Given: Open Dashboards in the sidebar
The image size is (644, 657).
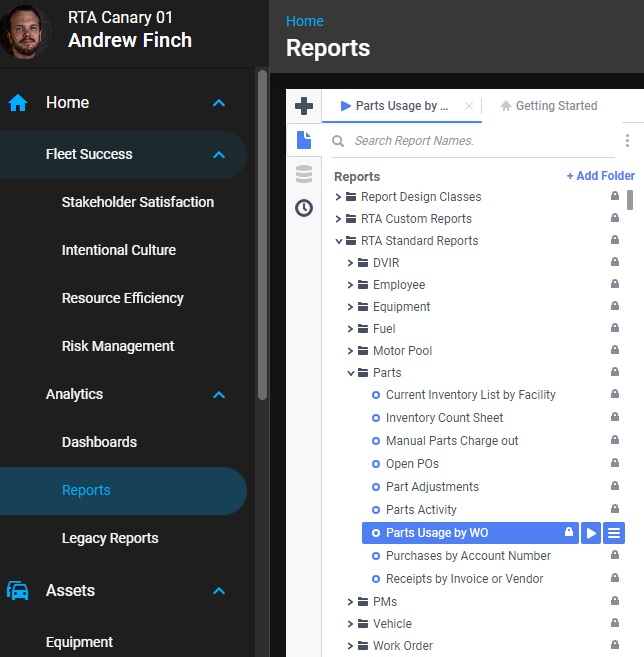Looking at the screenshot, I should coord(99,442).
